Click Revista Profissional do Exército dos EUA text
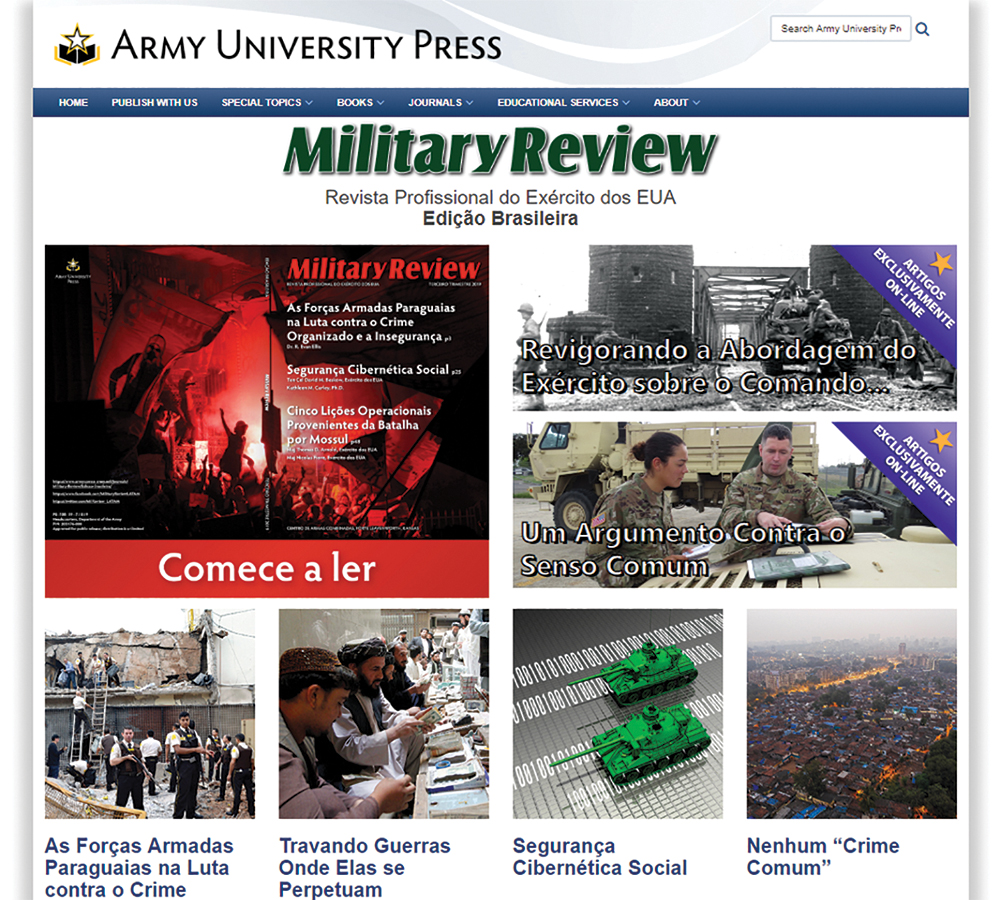The height and width of the screenshot is (900, 1000). 500,197
